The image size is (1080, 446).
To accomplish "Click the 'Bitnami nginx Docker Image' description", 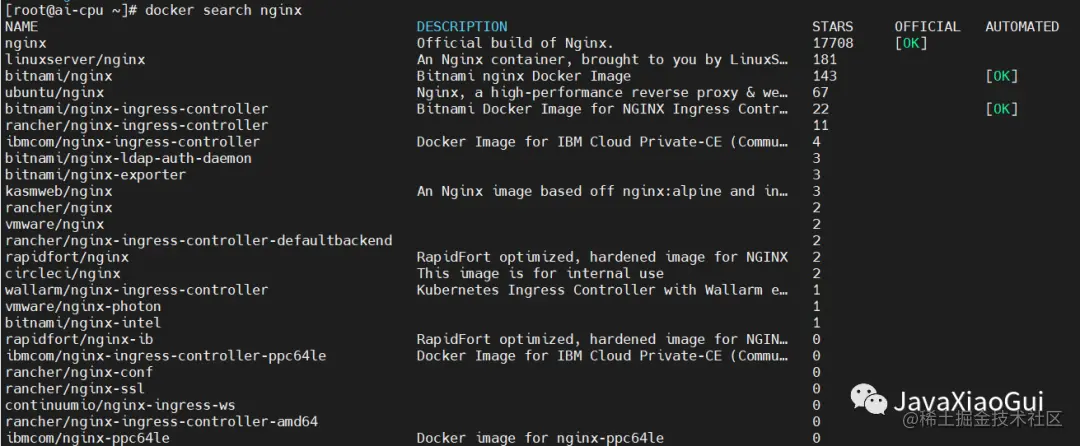I will [523, 76].
